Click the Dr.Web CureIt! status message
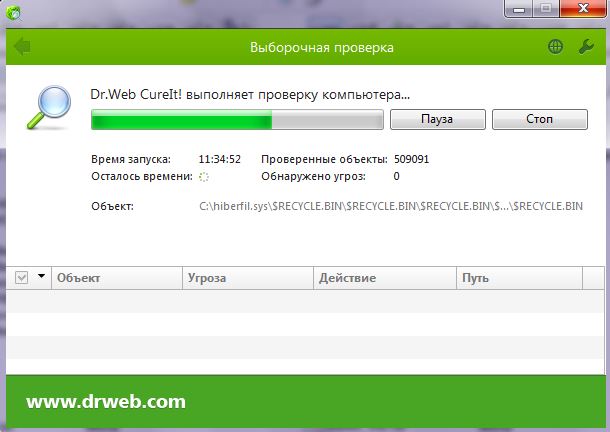 pos(250,95)
